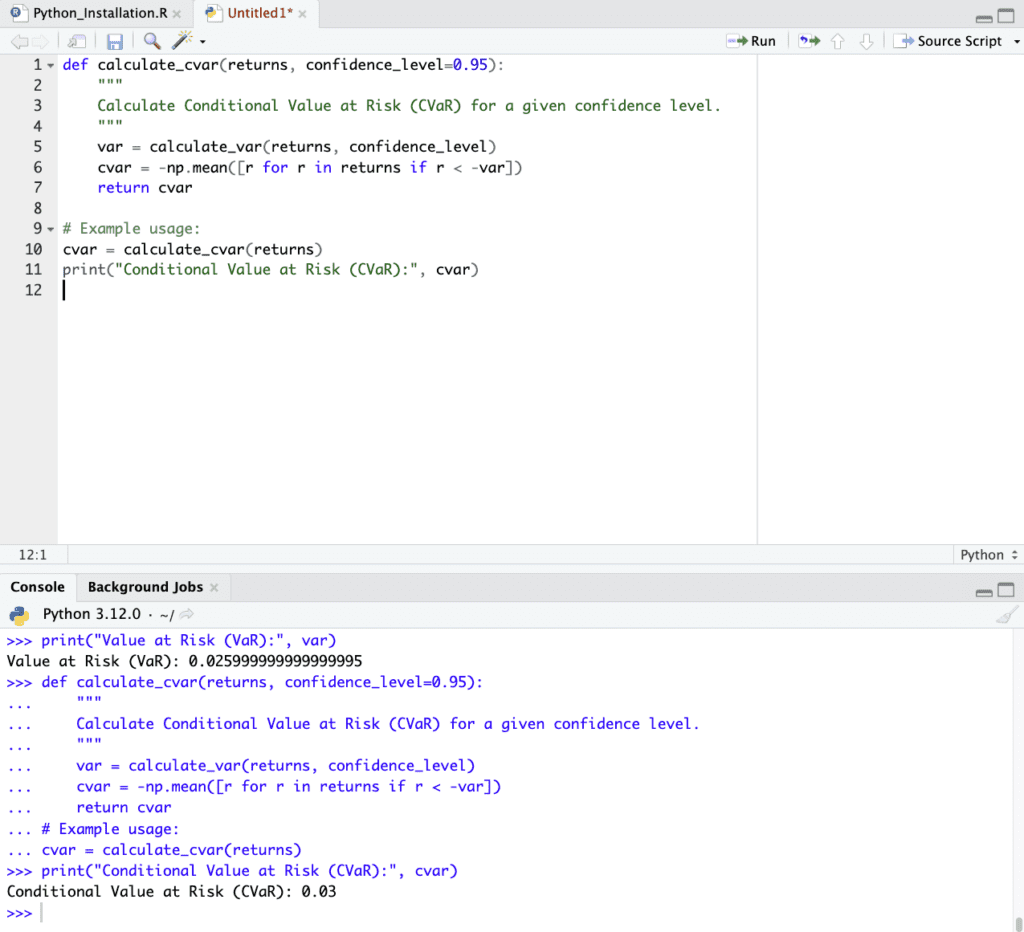The width and height of the screenshot is (1024, 932).
Task: Open the Source Script dropdown arrow
Action: point(1016,41)
